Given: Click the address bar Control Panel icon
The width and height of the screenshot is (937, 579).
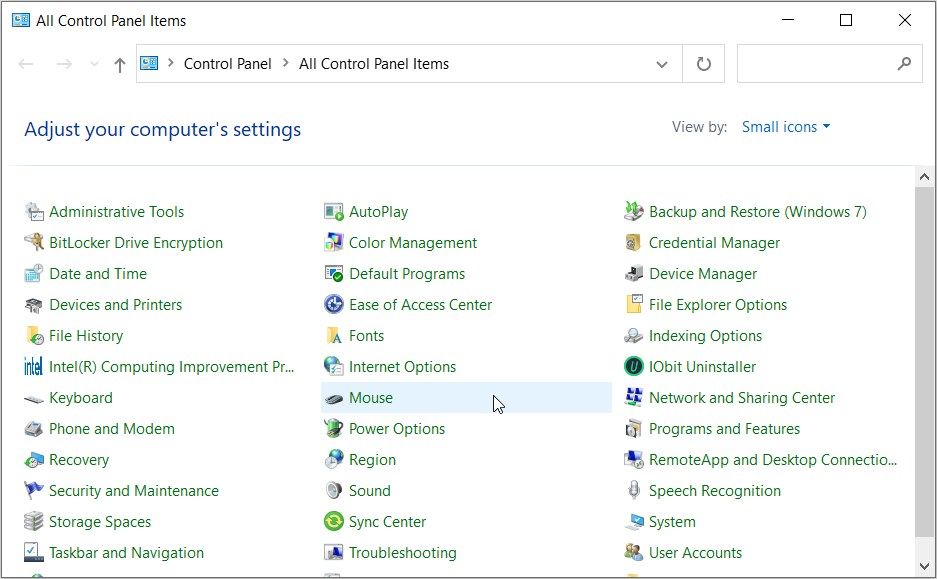Looking at the screenshot, I should pyautogui.click(x=149, y=63).
